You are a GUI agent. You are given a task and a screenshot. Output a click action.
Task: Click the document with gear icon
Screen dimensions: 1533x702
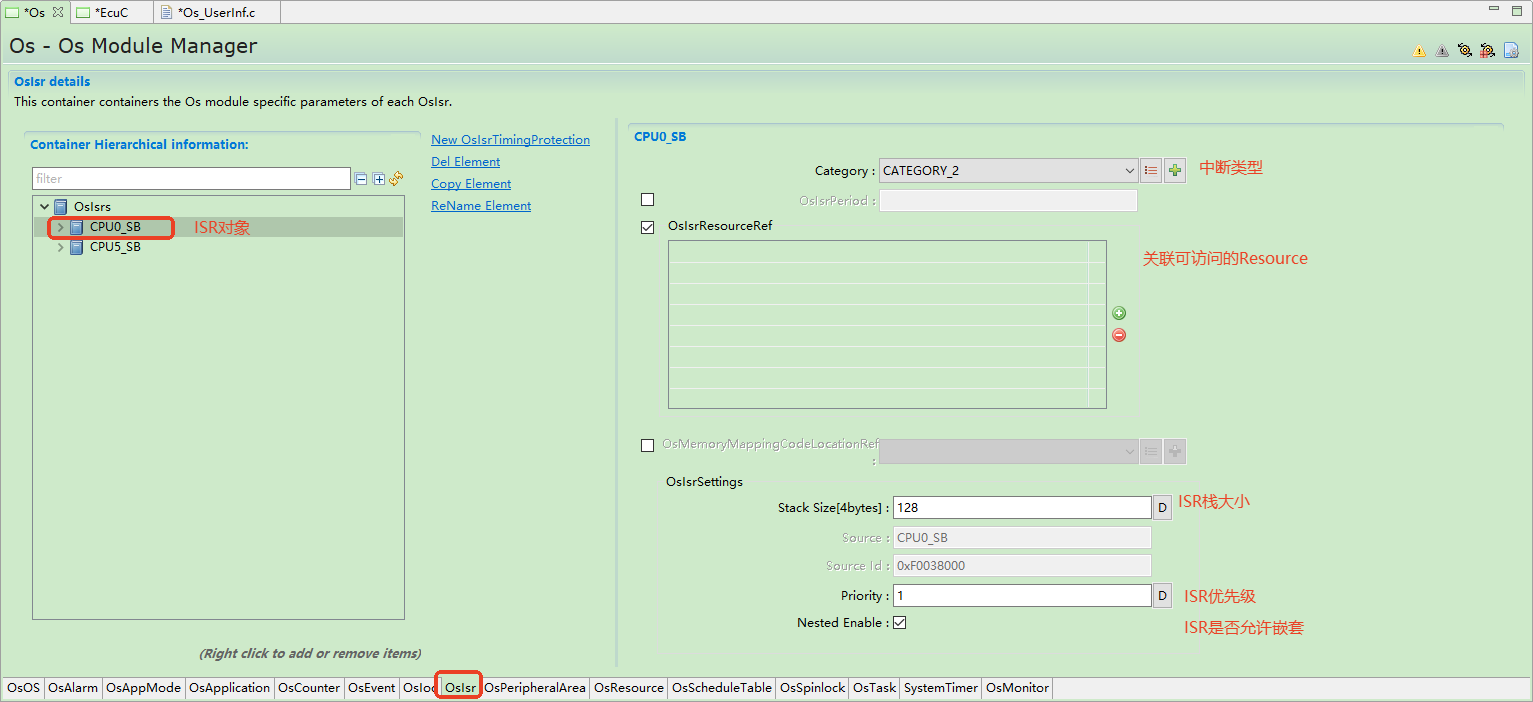tap(1511, 50)
